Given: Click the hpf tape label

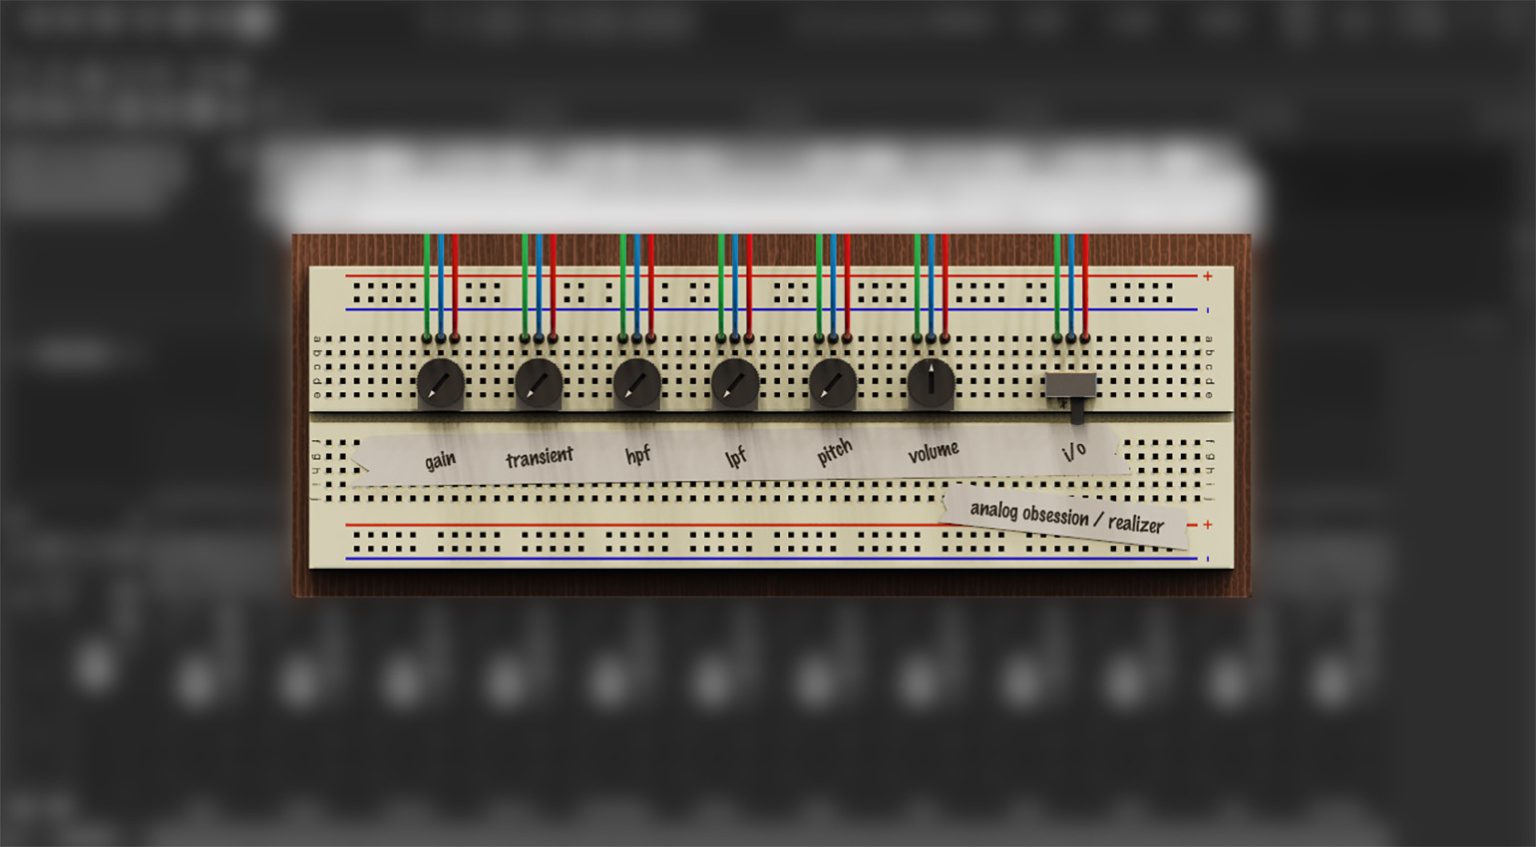Looking at the screenshot, I should [638, 455].
